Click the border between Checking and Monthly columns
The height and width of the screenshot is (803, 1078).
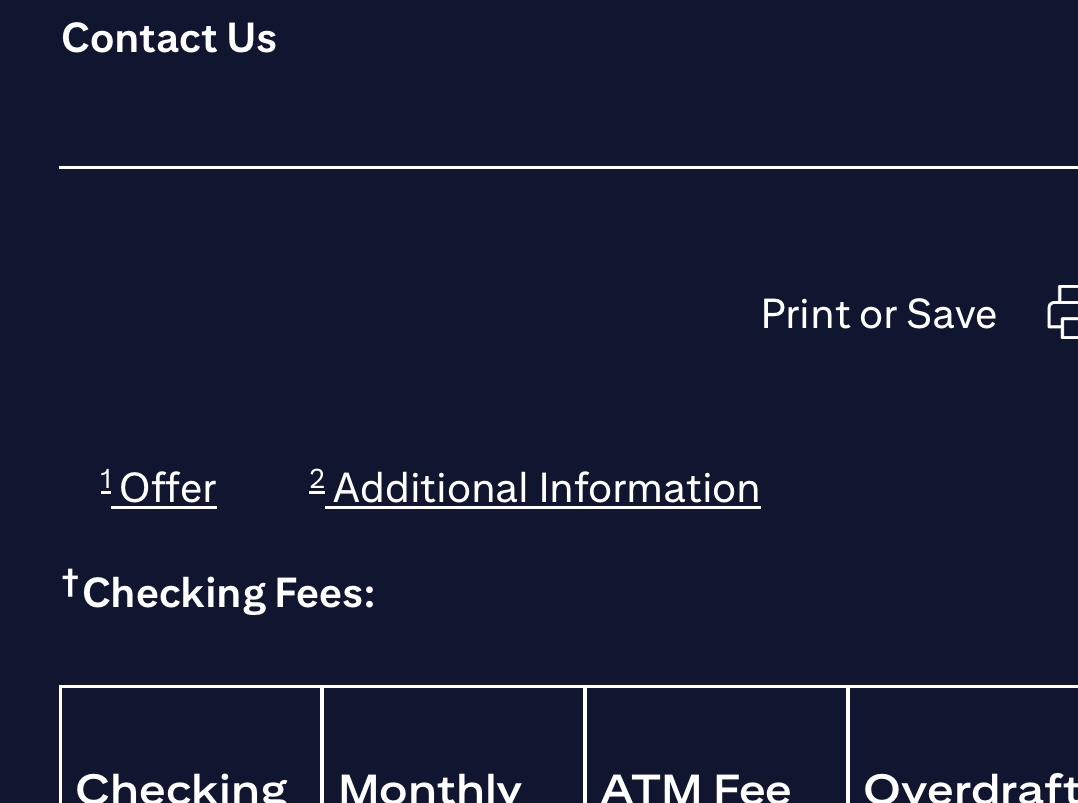[x=322, y=746]
